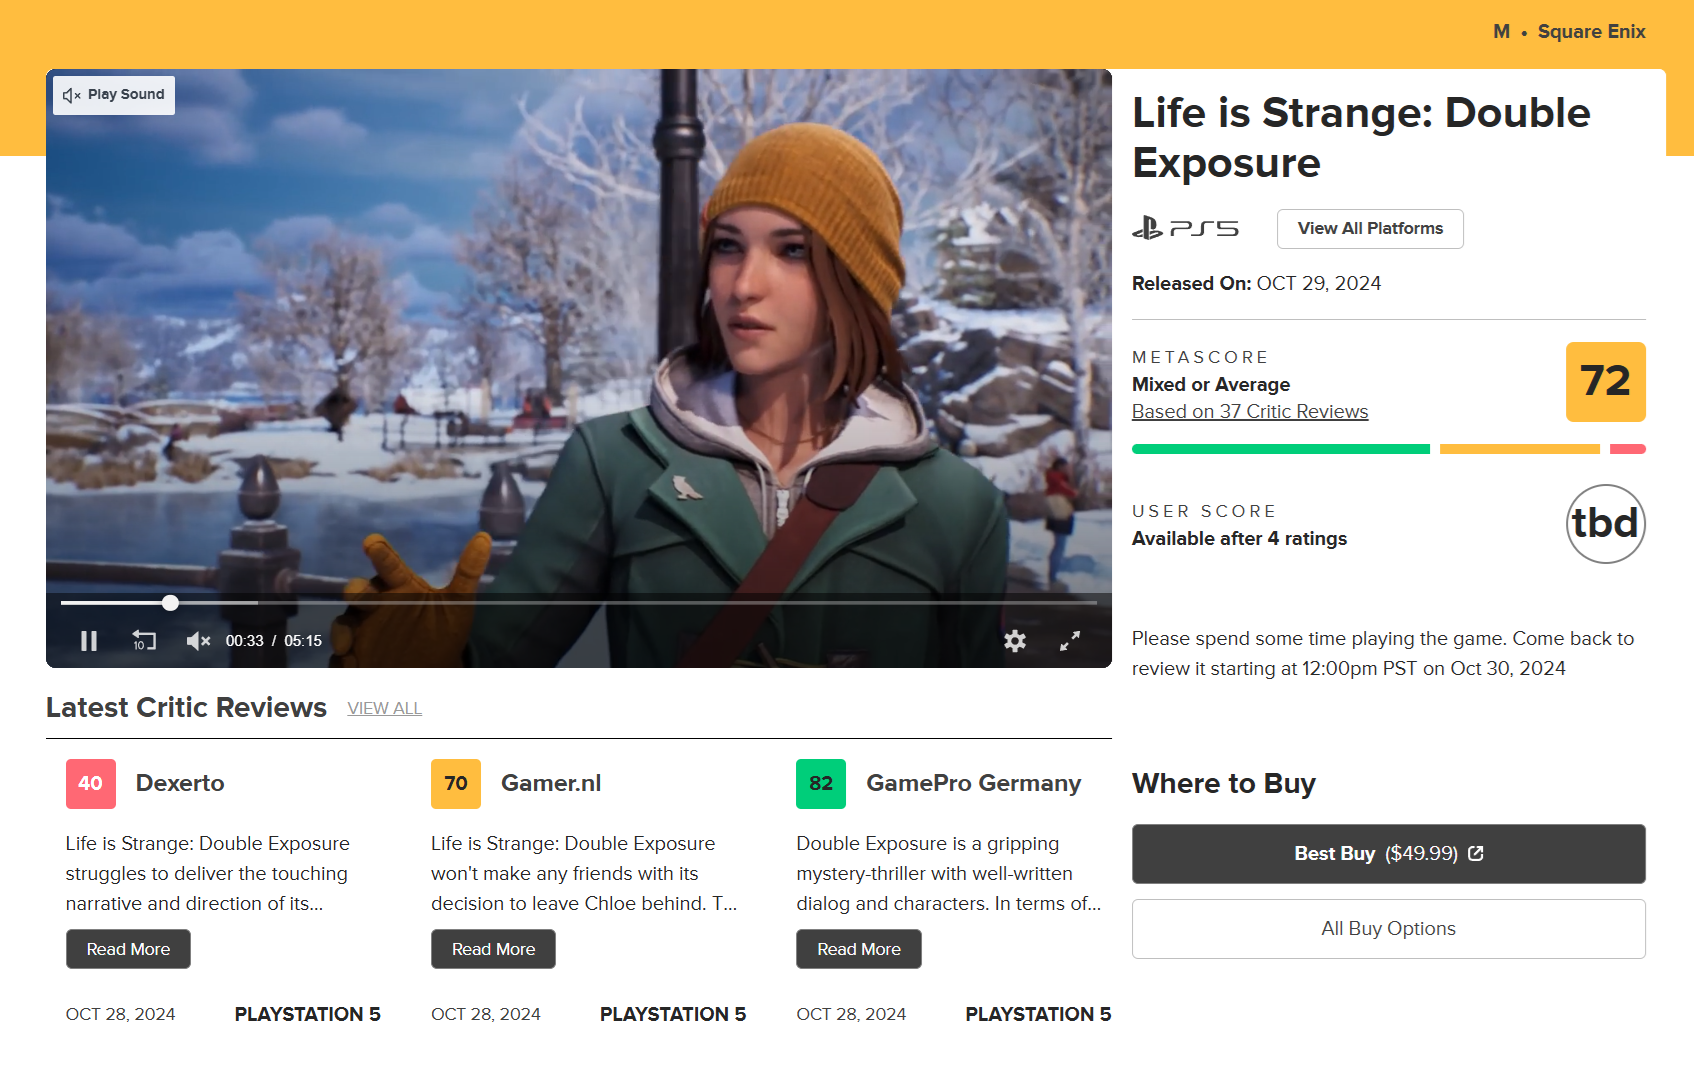The image size is (1694, 1087).
Task: Click the green positive reviews bar
Action: [x=1281, y=449]
